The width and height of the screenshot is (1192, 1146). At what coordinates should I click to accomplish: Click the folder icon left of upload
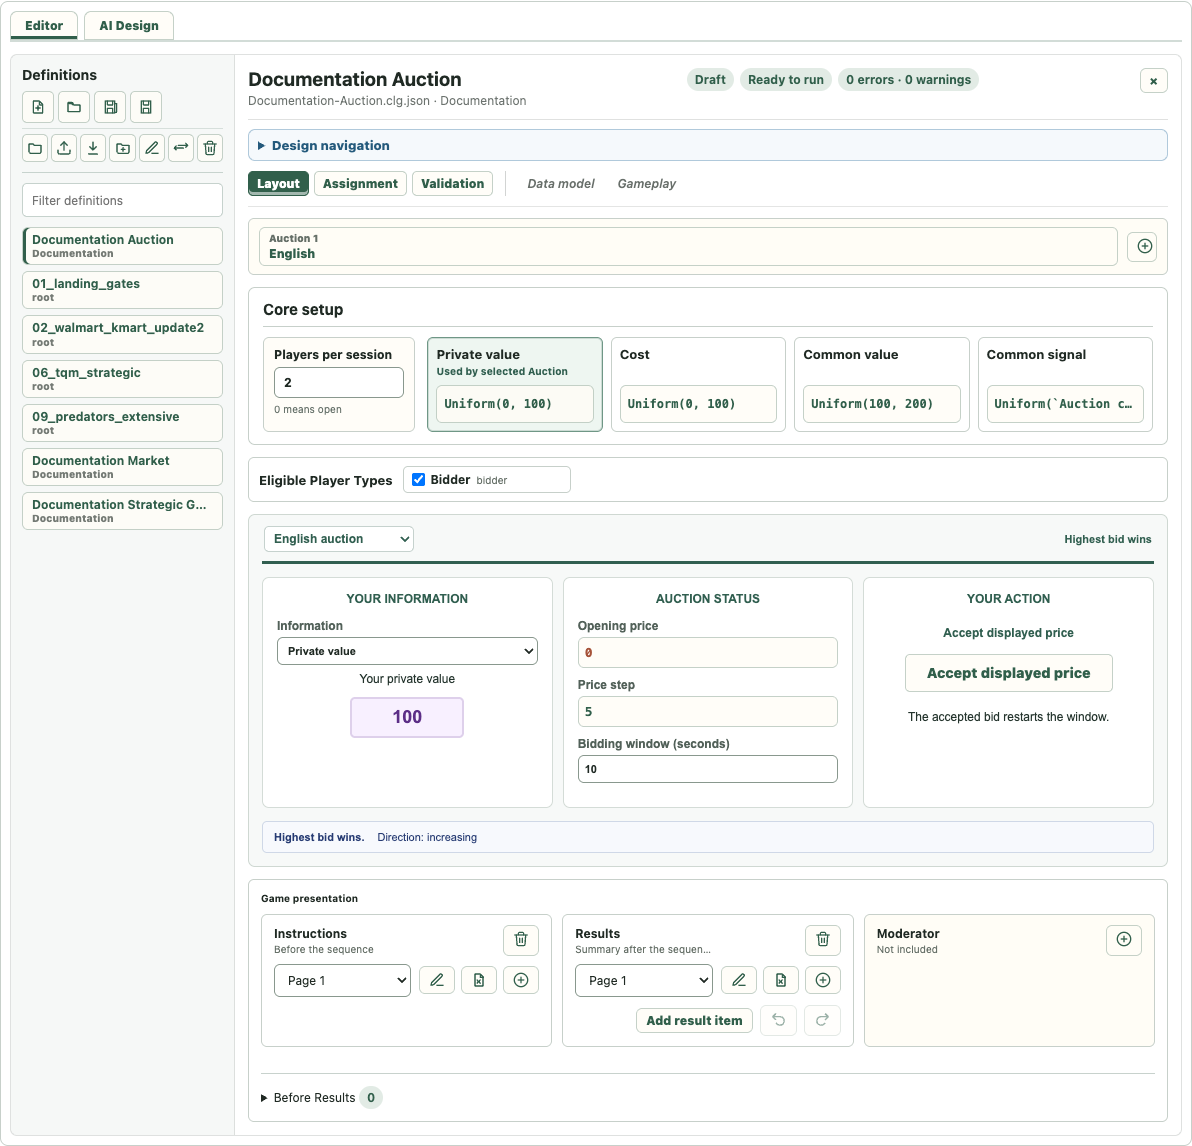point(35,148)
